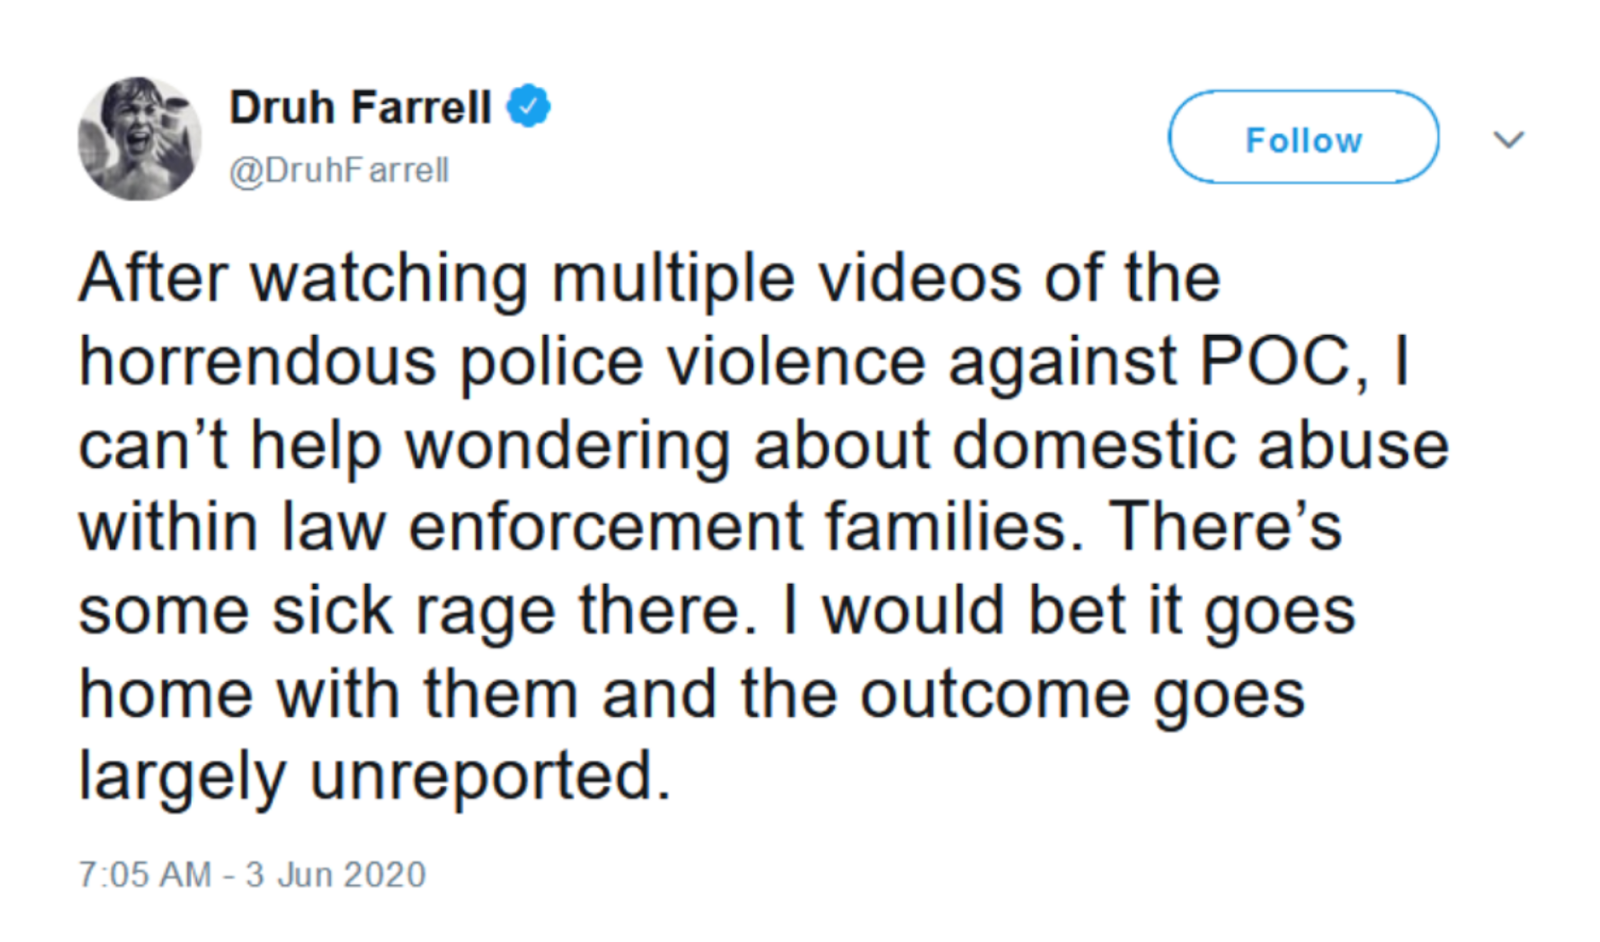Click line starting "home with them and"
Screen dimensions: 1600x942
pos(691,694)
